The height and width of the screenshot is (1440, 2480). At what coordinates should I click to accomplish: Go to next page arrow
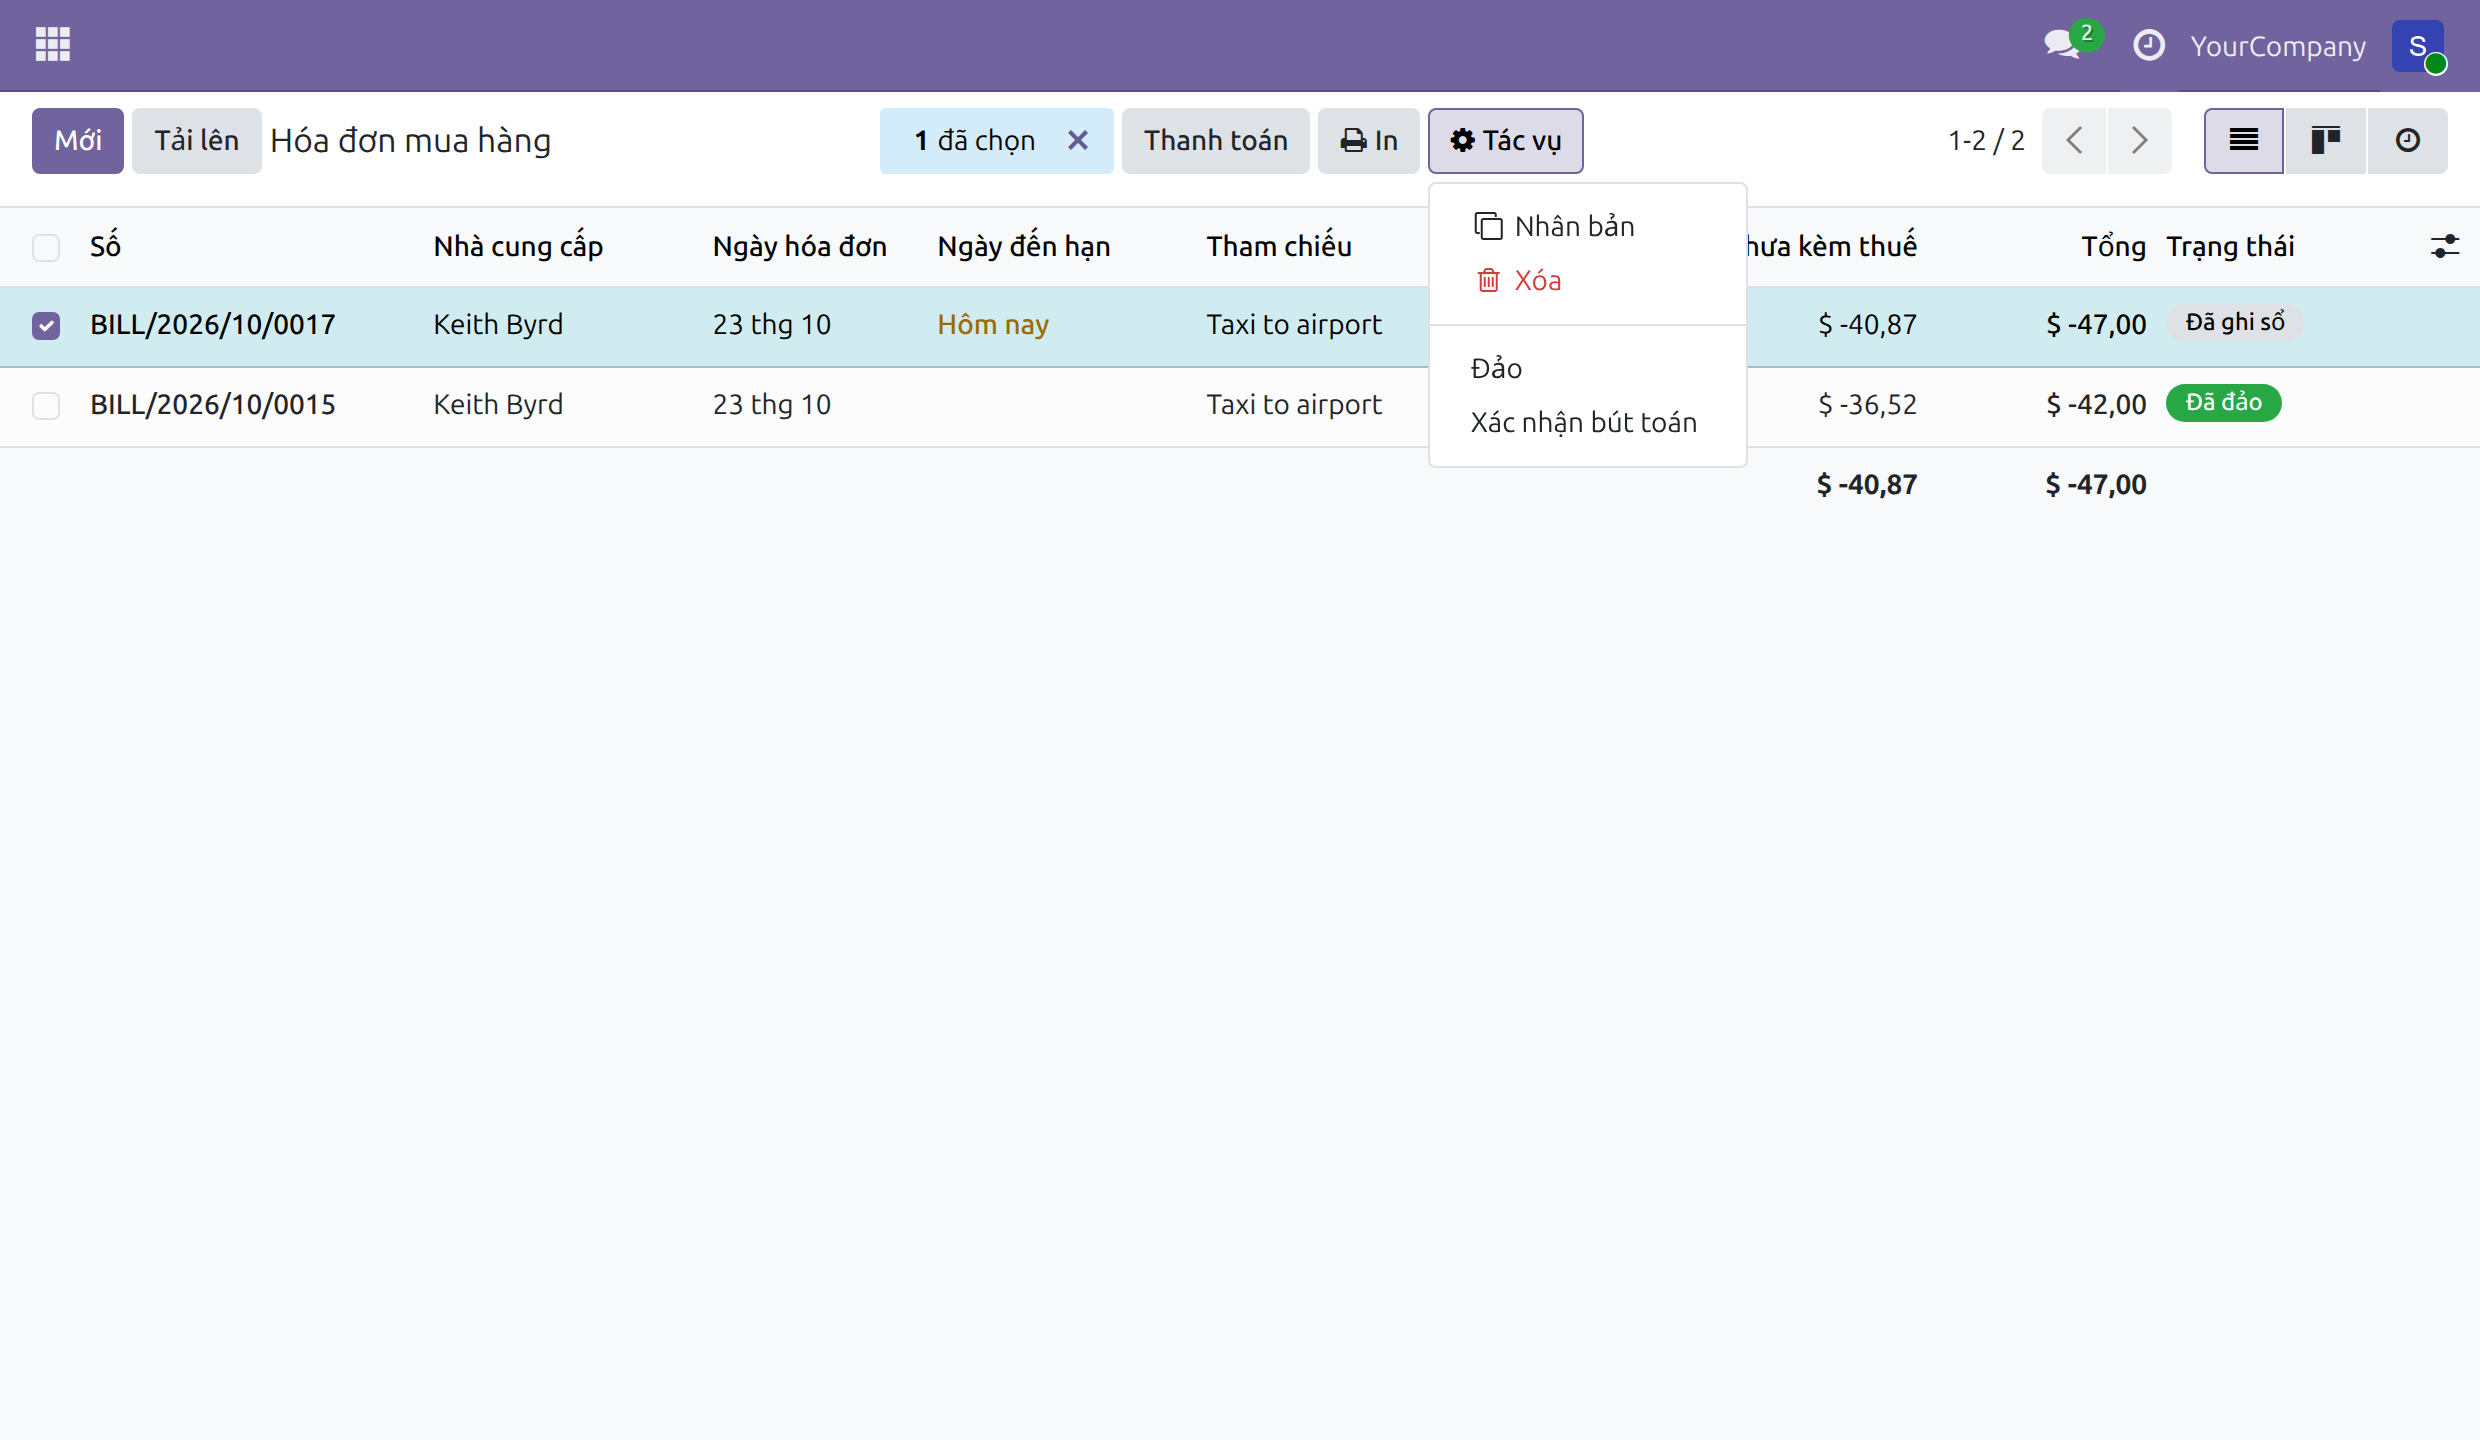click(x=2139, y=140)
